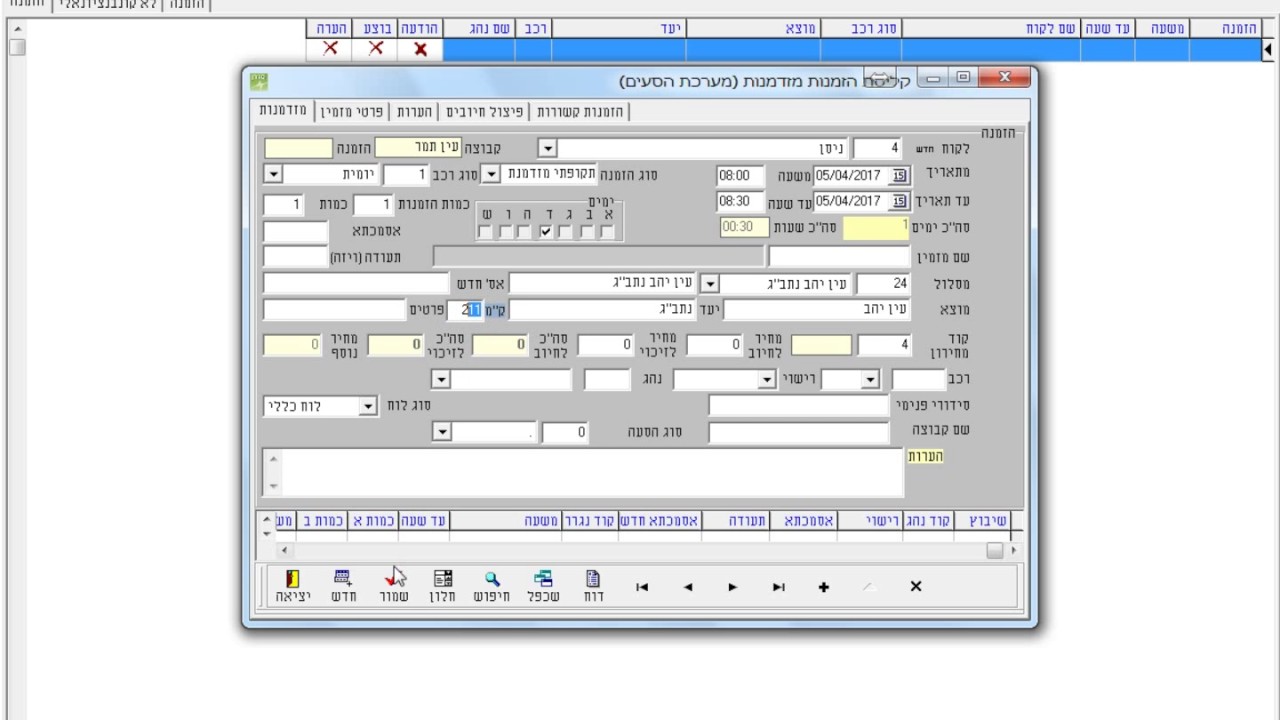Open the סוג הזמנה dropdown arrow

(491, 175)
